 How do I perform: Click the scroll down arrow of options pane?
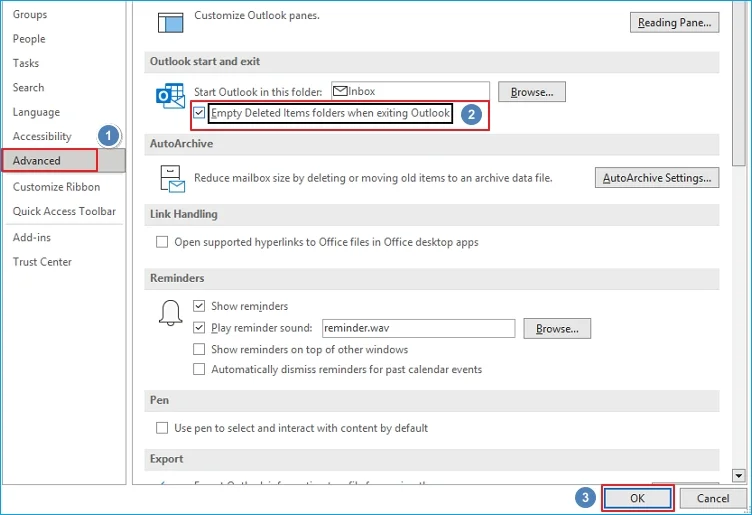(740, 476)
